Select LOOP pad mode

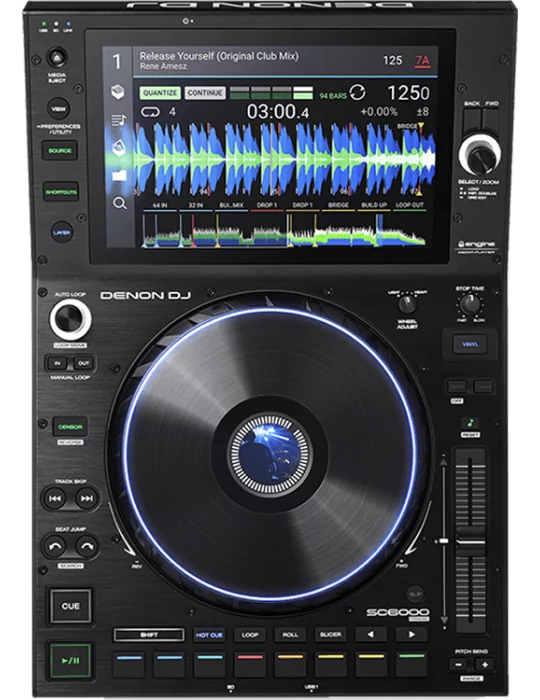point(249,634)
